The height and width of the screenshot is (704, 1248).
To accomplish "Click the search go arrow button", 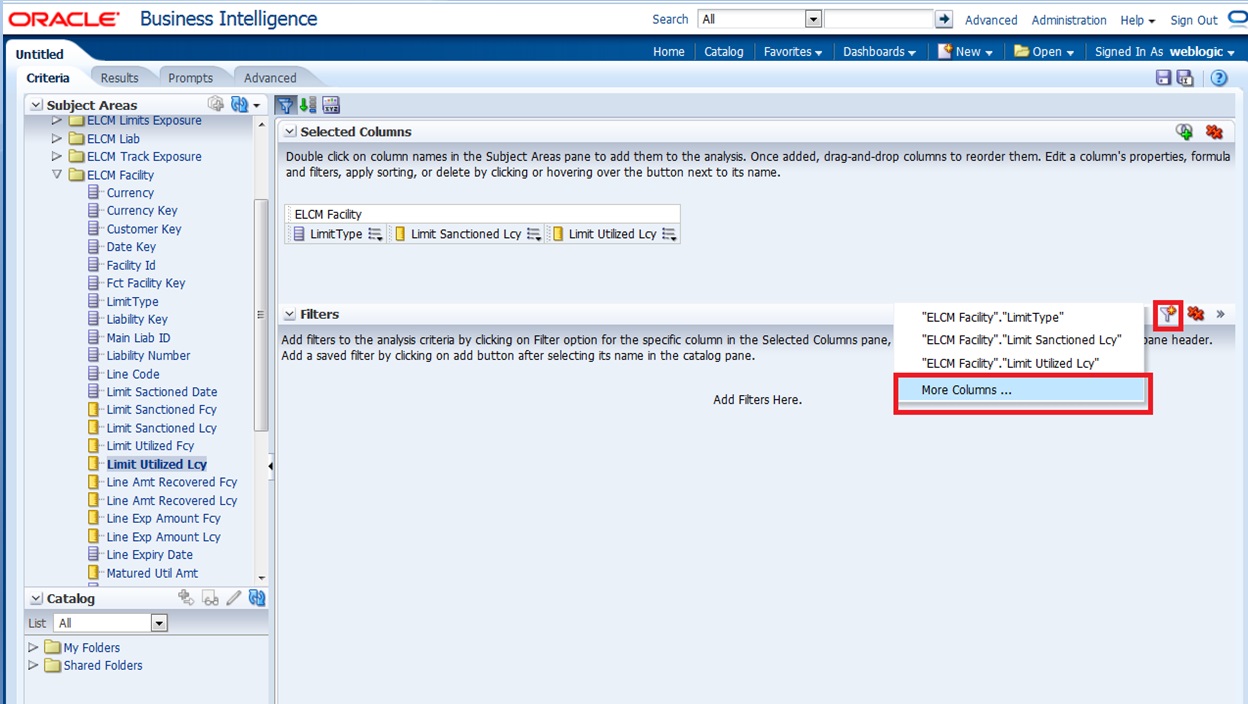I will point(943,19).
